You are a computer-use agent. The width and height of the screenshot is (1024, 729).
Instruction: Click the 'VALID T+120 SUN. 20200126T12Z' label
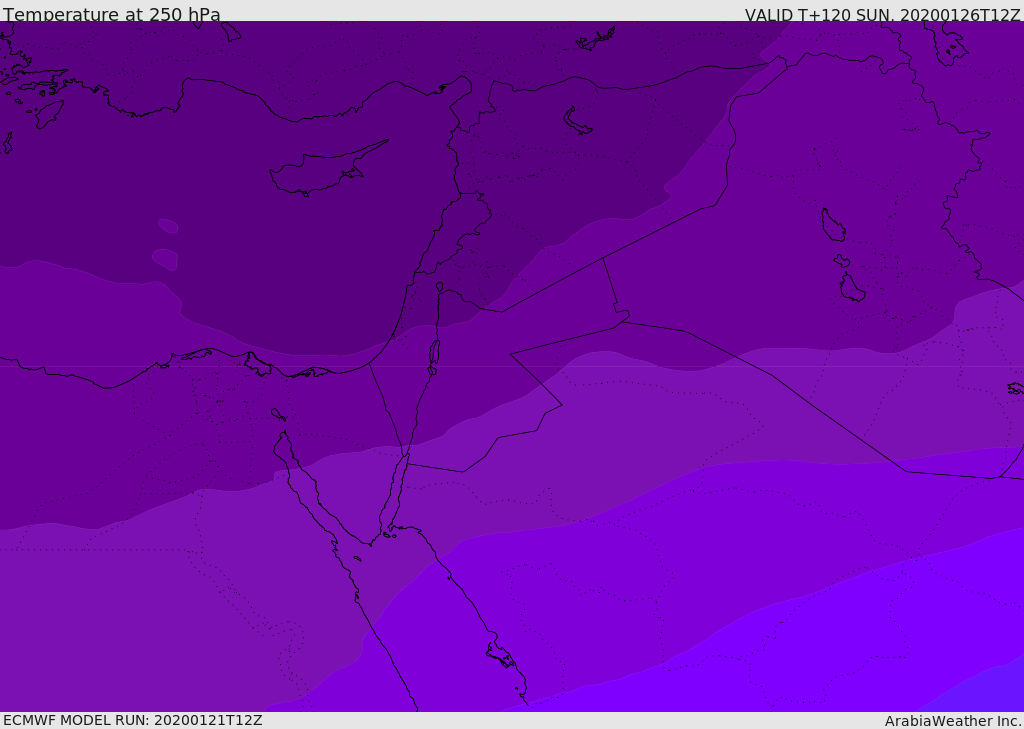point(882,15)
